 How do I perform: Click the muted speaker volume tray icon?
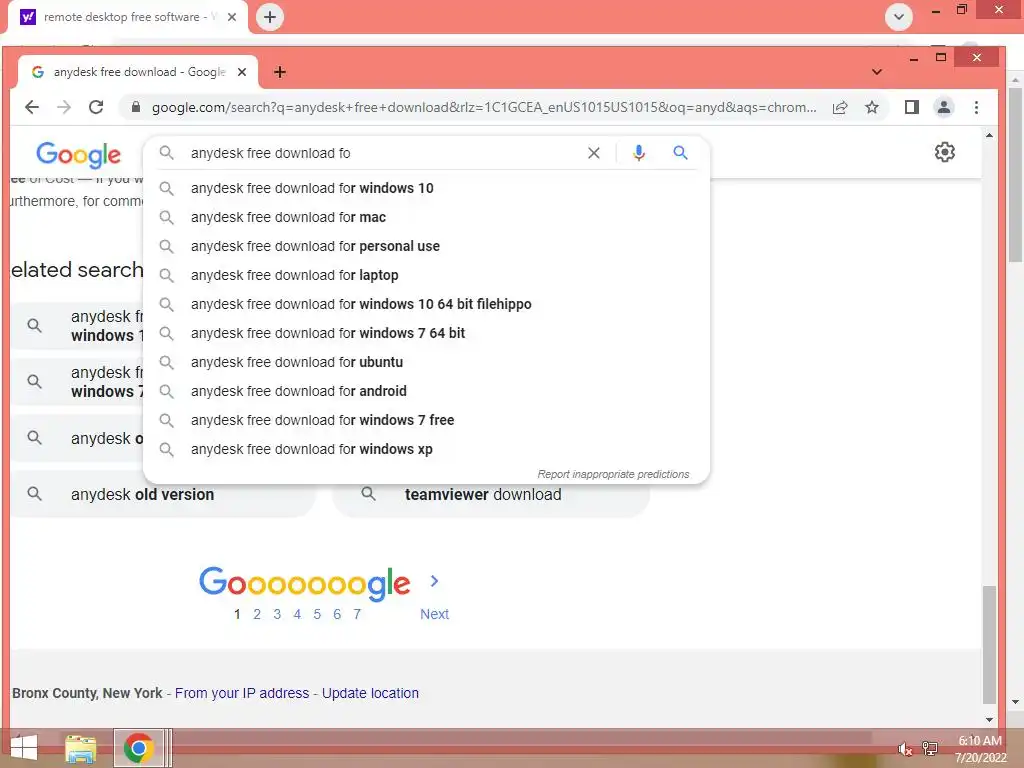904,749
